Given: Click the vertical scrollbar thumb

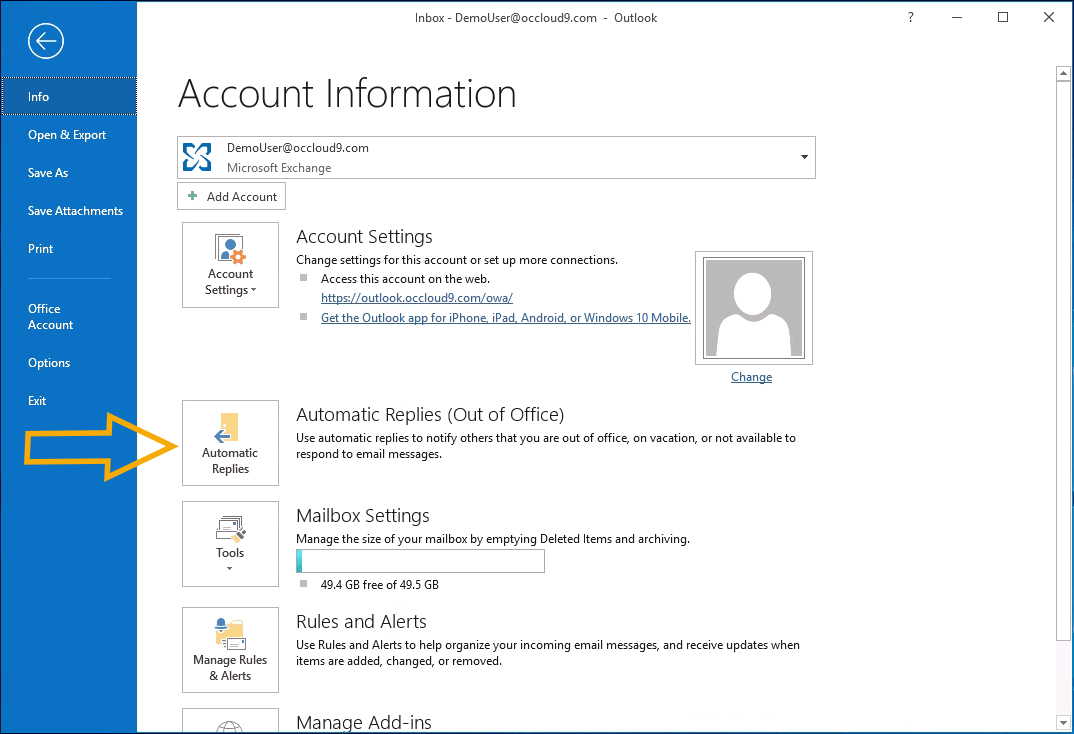Looking at the screenshot, I should click(x=1063, y=360).
